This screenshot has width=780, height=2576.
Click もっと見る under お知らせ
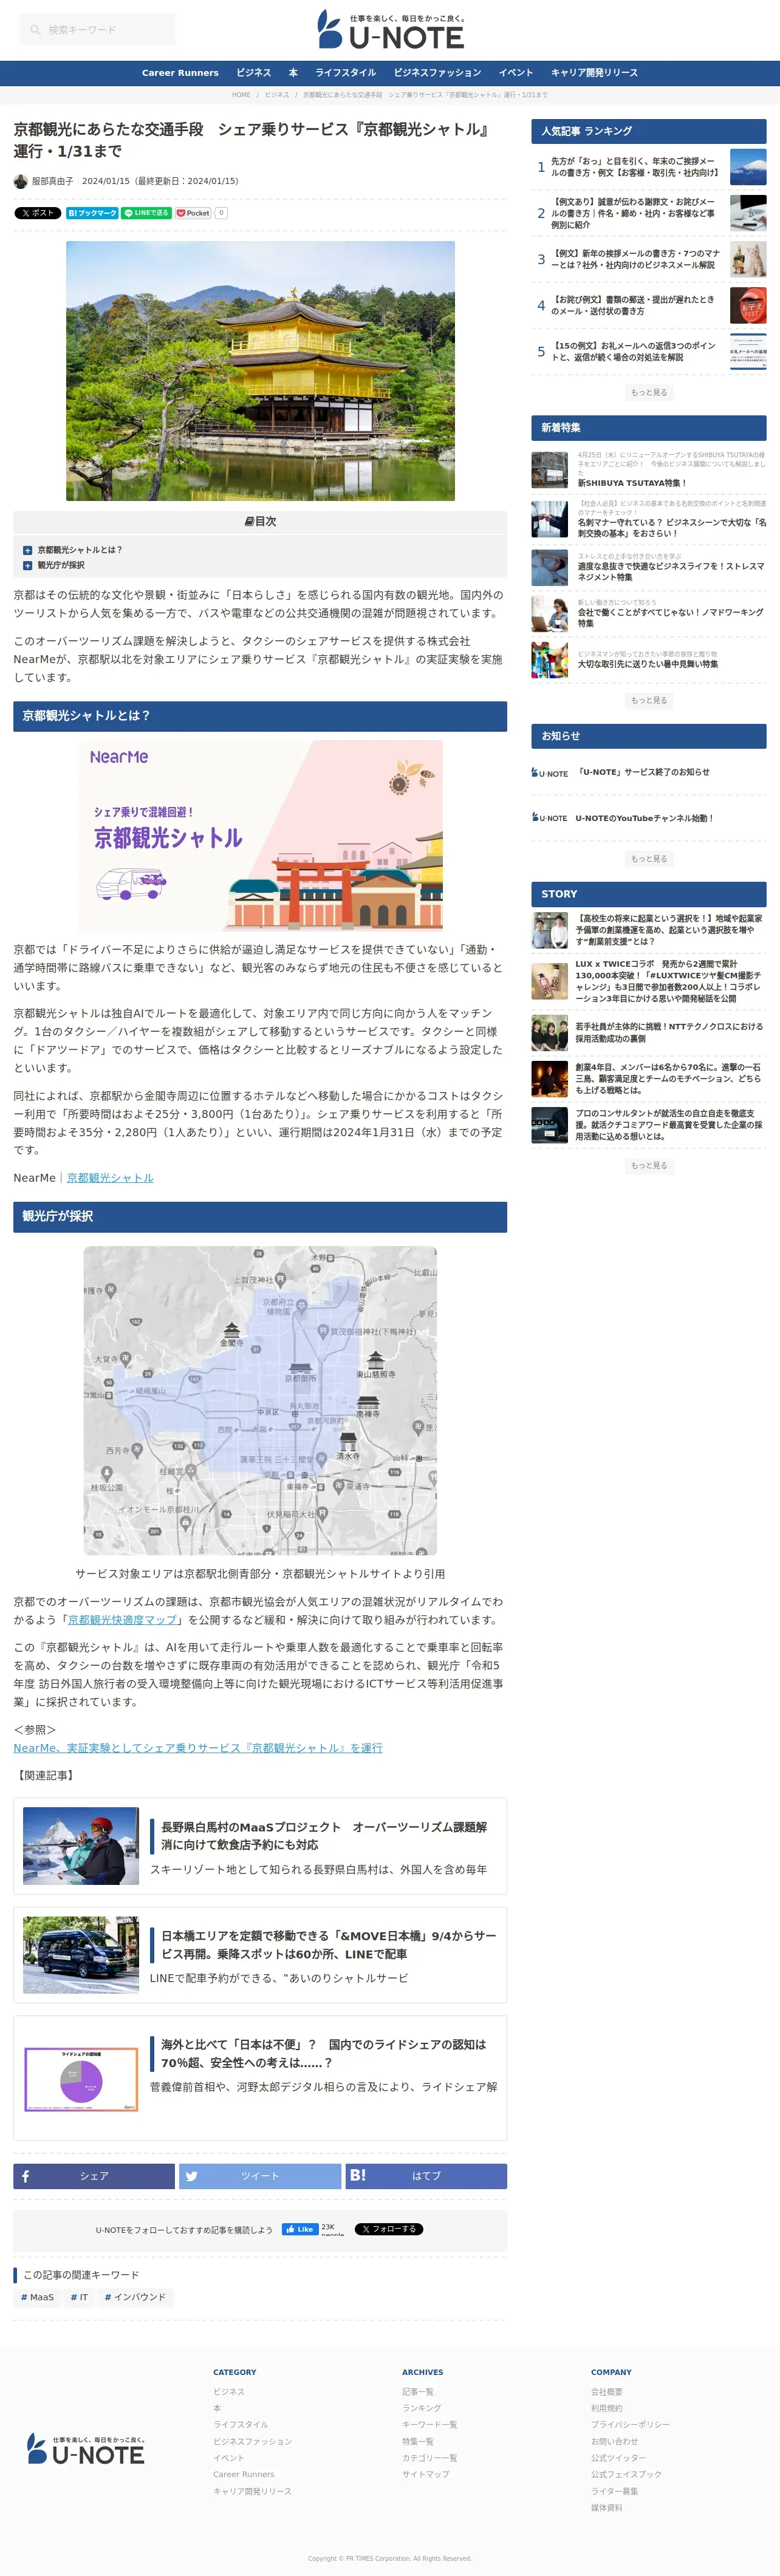click(649, 859)
